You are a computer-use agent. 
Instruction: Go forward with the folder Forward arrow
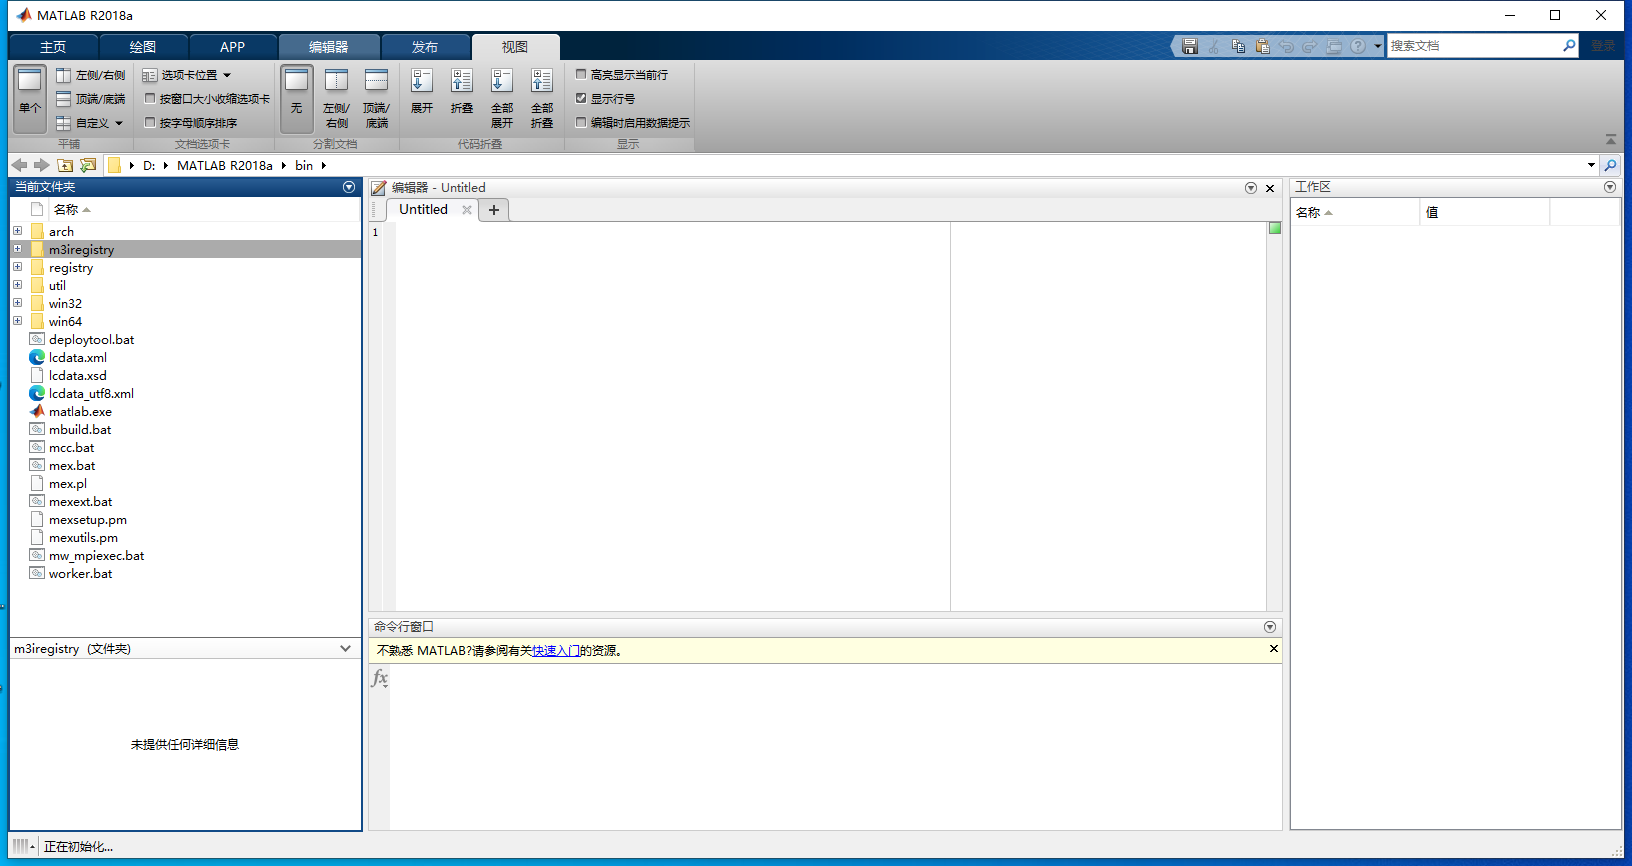(41, 165)
